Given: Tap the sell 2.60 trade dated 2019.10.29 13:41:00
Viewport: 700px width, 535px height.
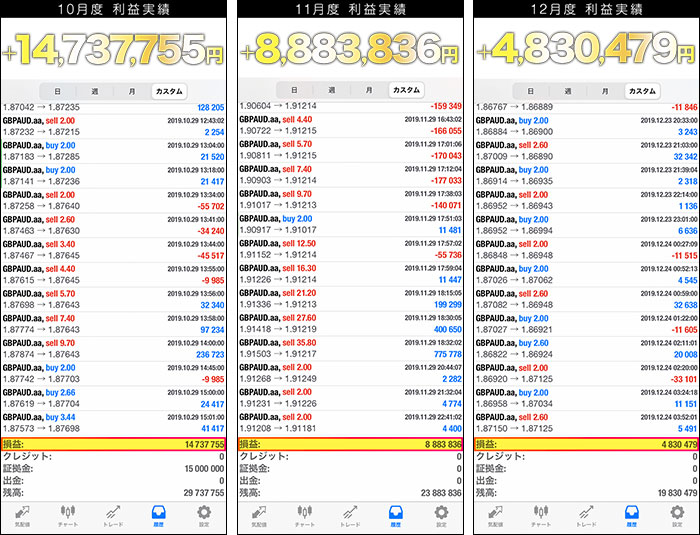Looking at the screenshot, I should 113,225.
